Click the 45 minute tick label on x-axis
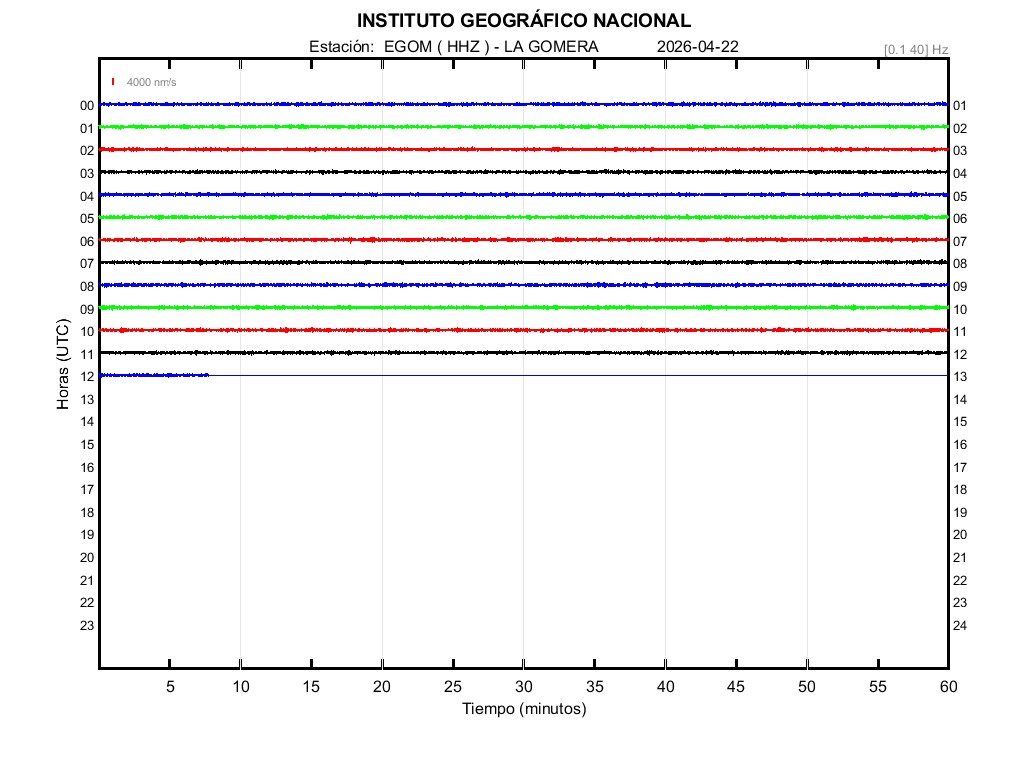This screenshot has width=1024, height=768. [735, 686]
